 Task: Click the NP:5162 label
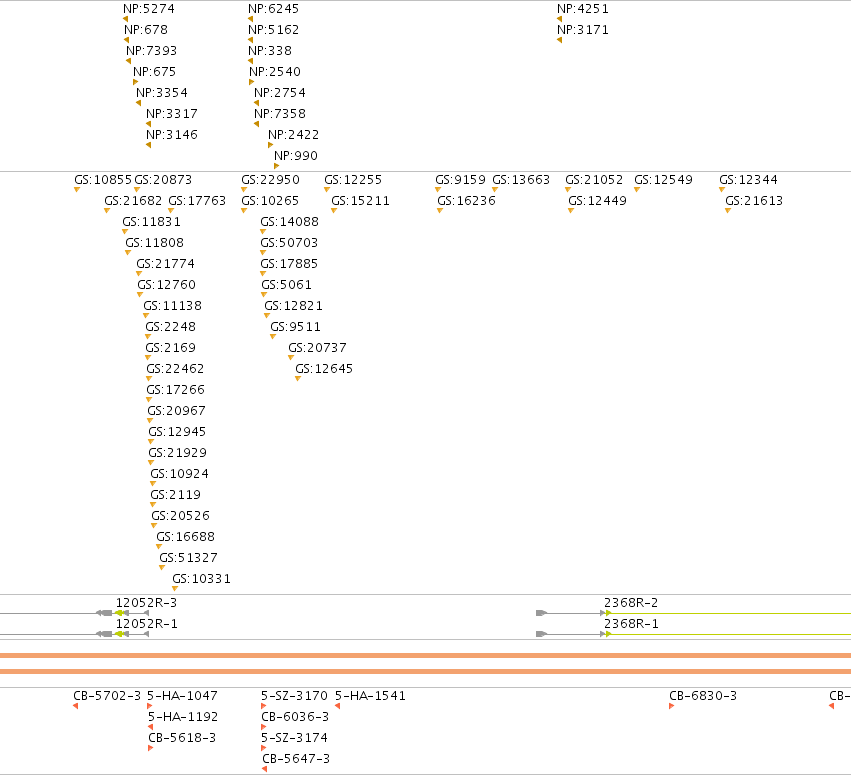click(x=274, y=30)
